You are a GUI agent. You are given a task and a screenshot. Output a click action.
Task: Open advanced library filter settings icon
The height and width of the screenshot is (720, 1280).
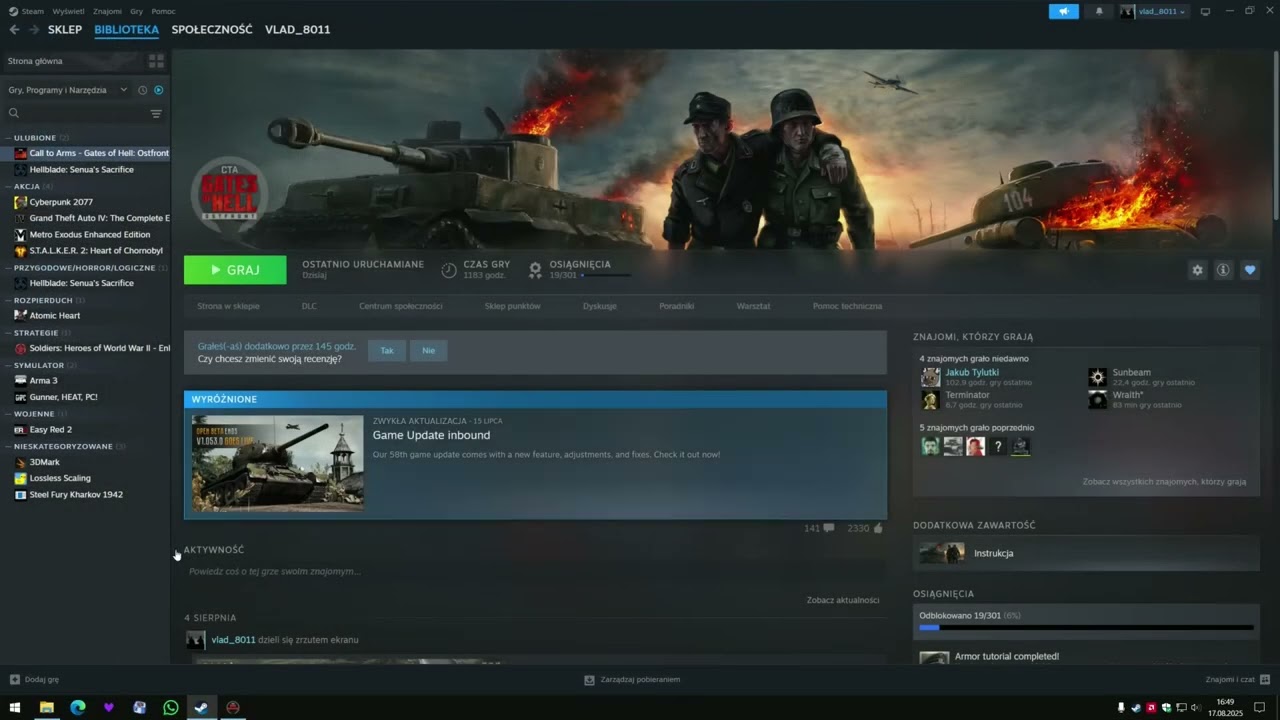click(x=156, y=114)
